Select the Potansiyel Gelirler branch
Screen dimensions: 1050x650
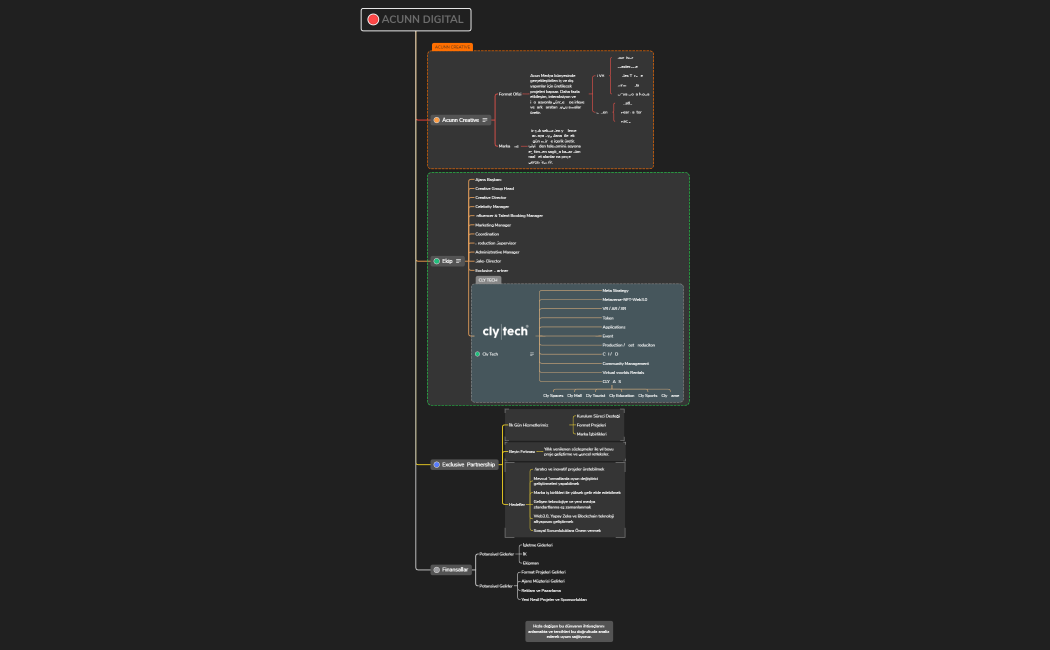click(496, 586)
